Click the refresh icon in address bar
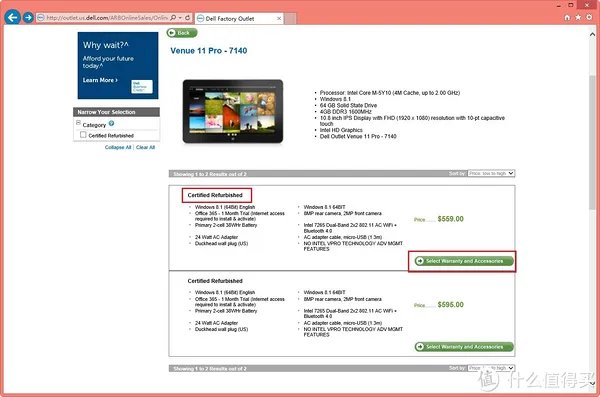Screen dimensions: 600x397 coord(188,18)
